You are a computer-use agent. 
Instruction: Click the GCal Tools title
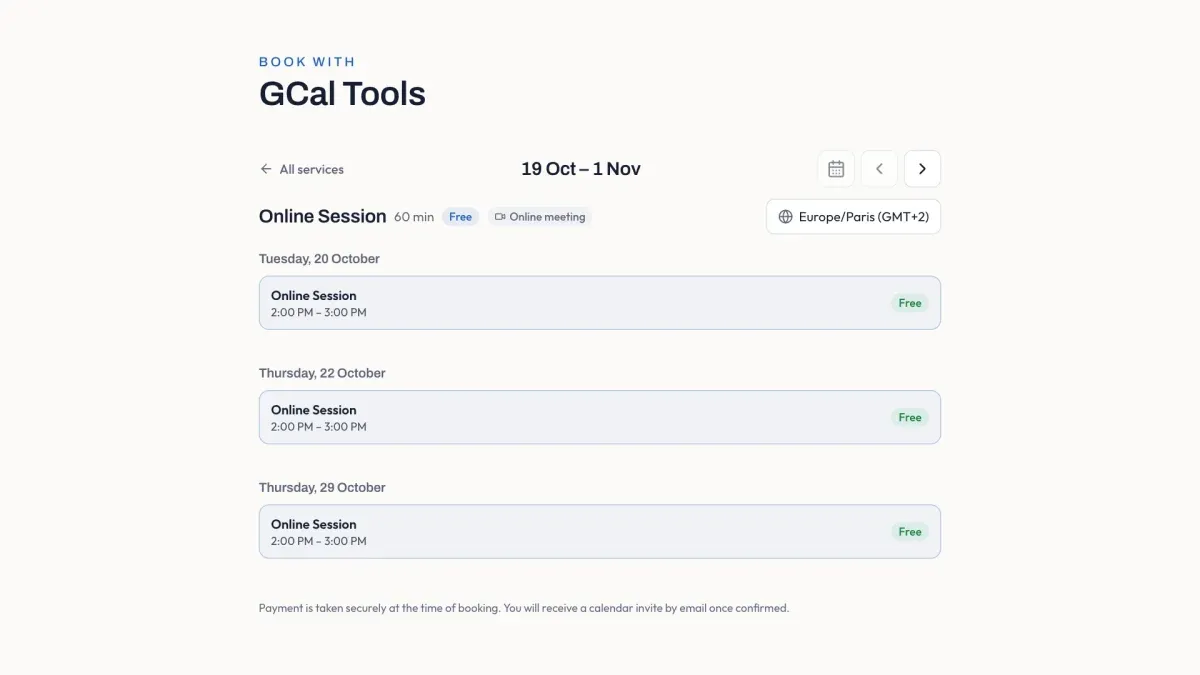pyautogui.click(x=342, y=94)
